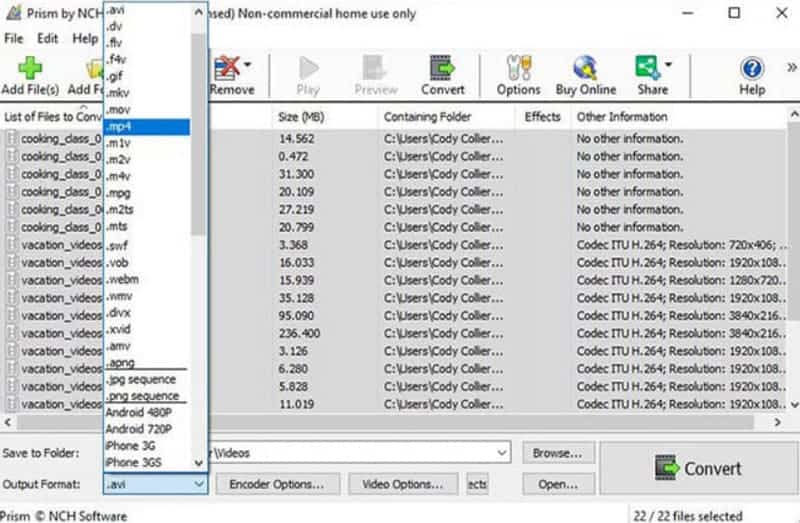Open Encoder Options...
This screenshot has width=800, height=523.
[x=277, y=484]
